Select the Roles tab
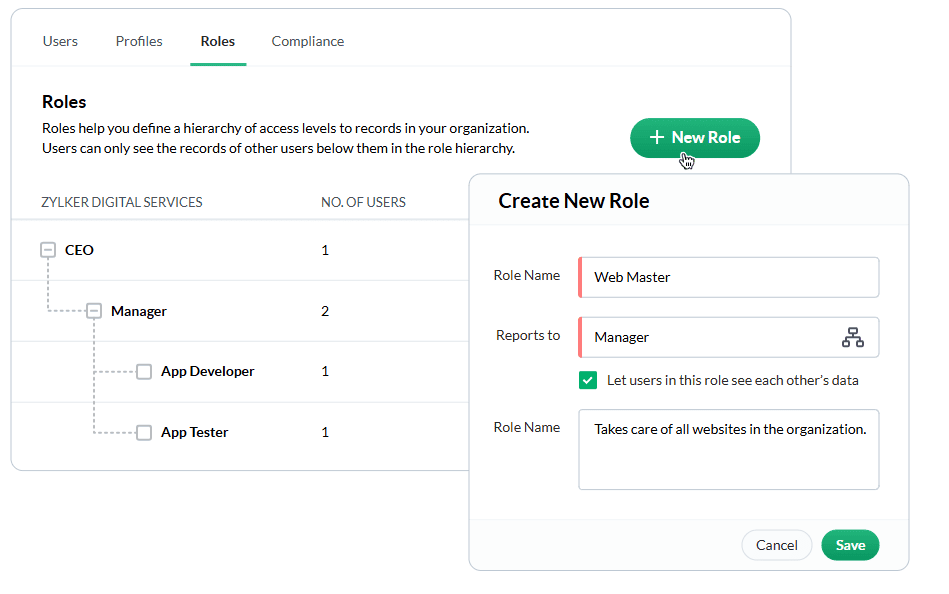This screenshot has width=949, height=594. tap(218, 41)
